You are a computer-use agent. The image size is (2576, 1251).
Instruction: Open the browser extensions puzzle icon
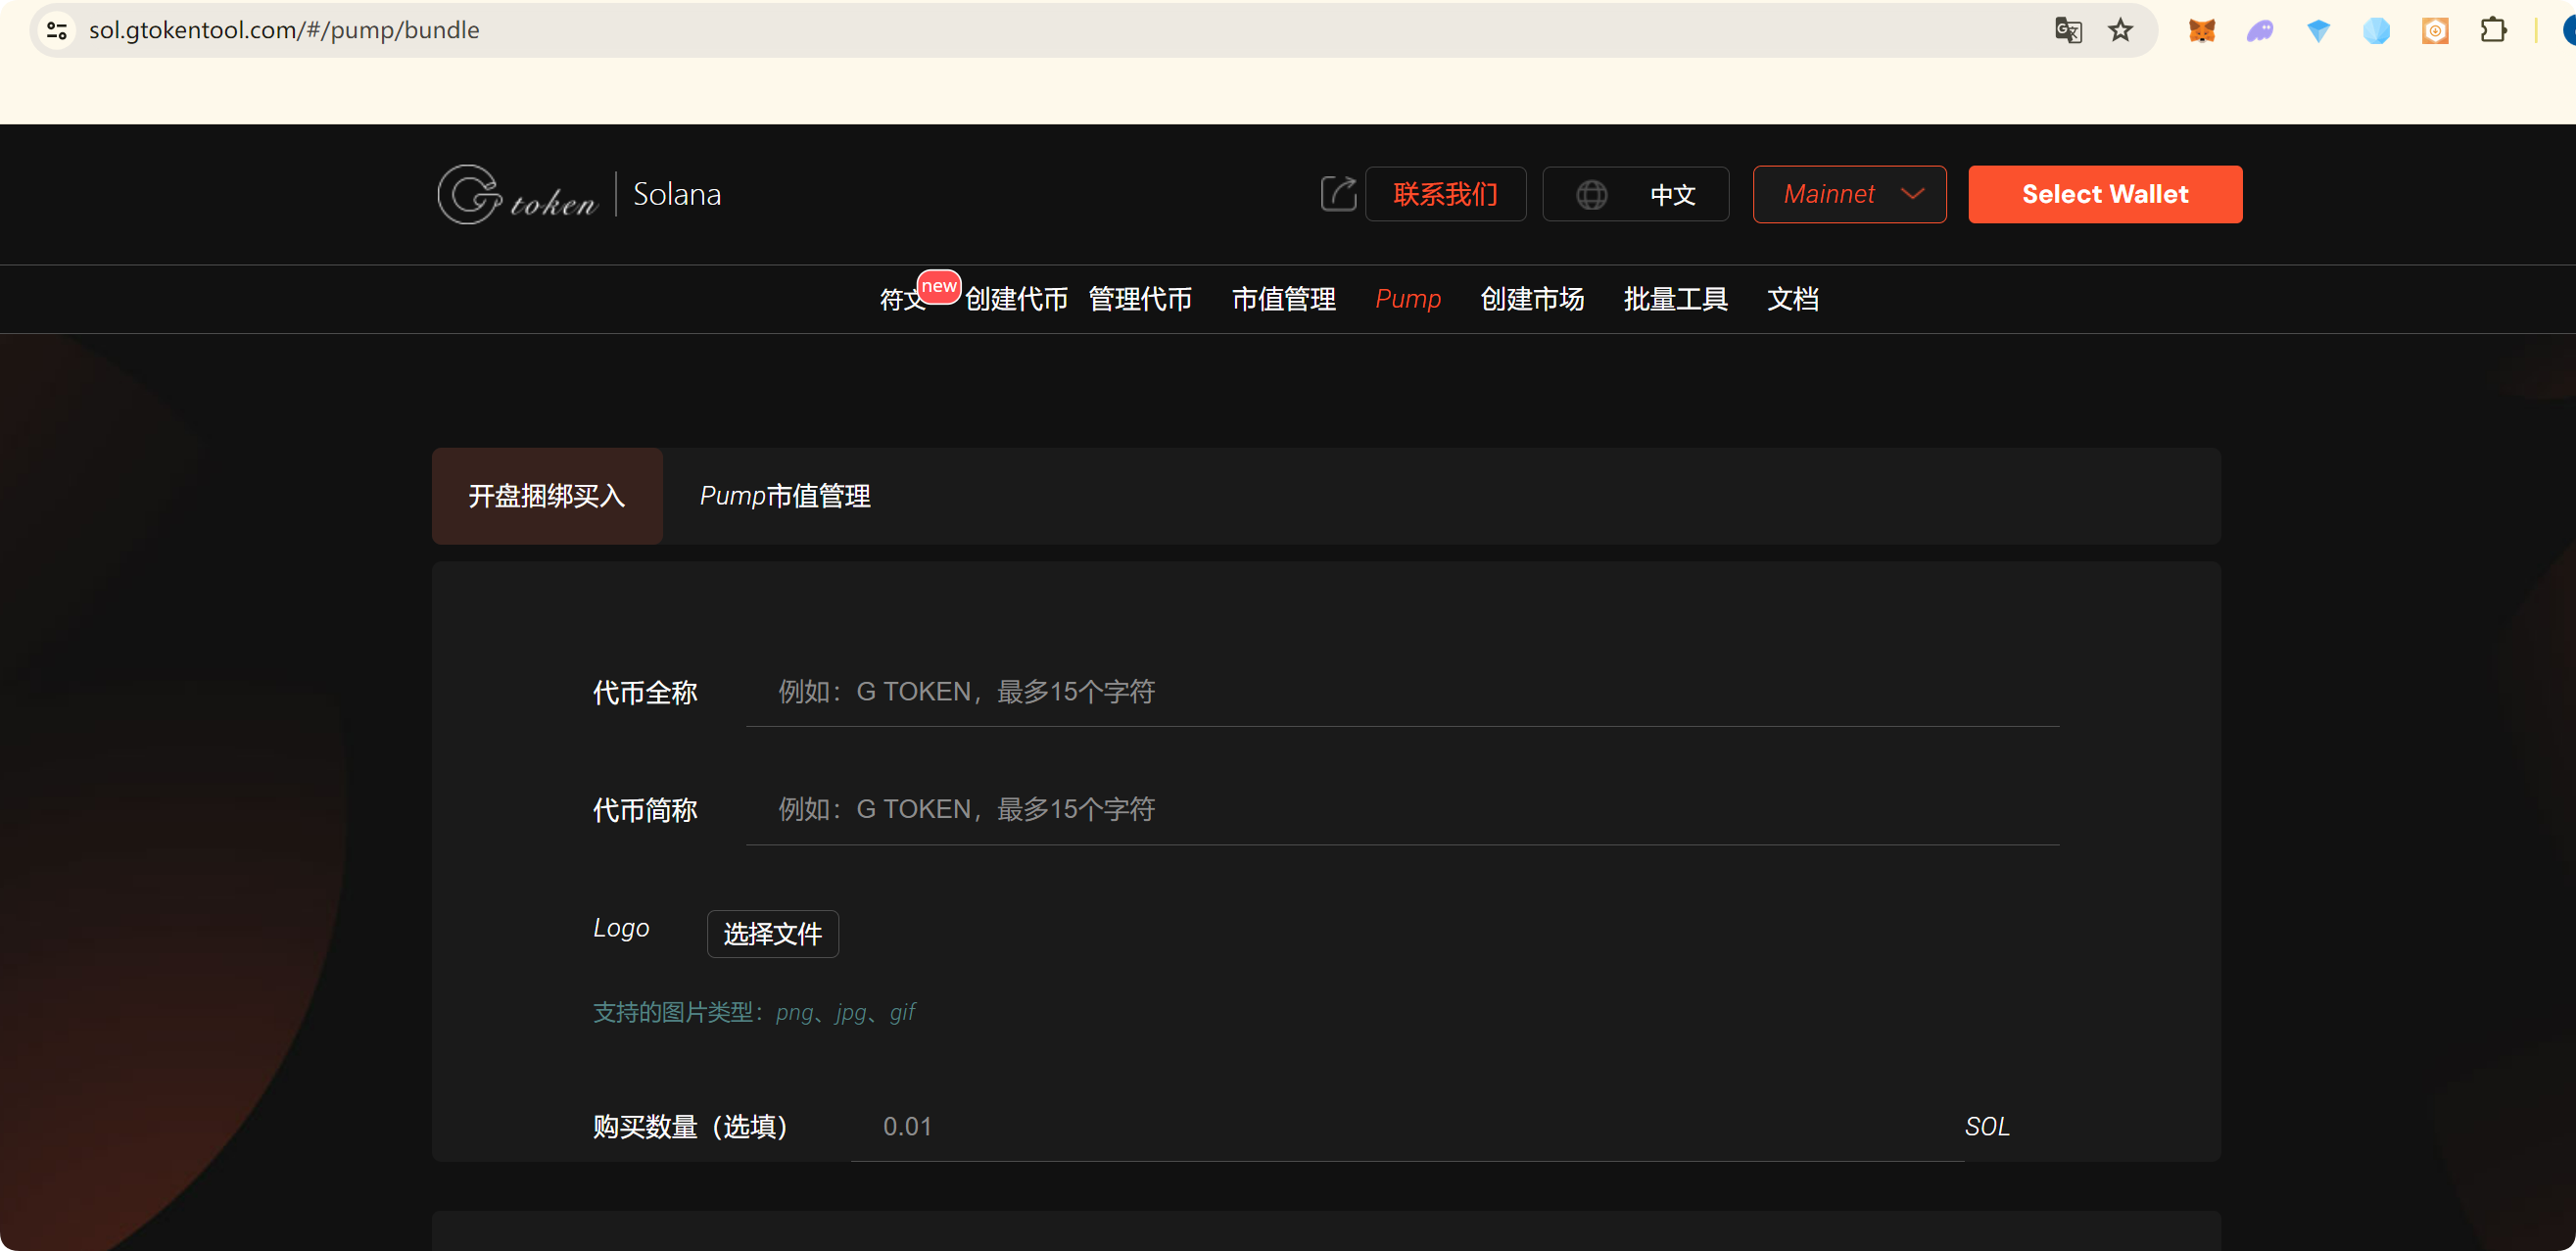[2493, 30]
